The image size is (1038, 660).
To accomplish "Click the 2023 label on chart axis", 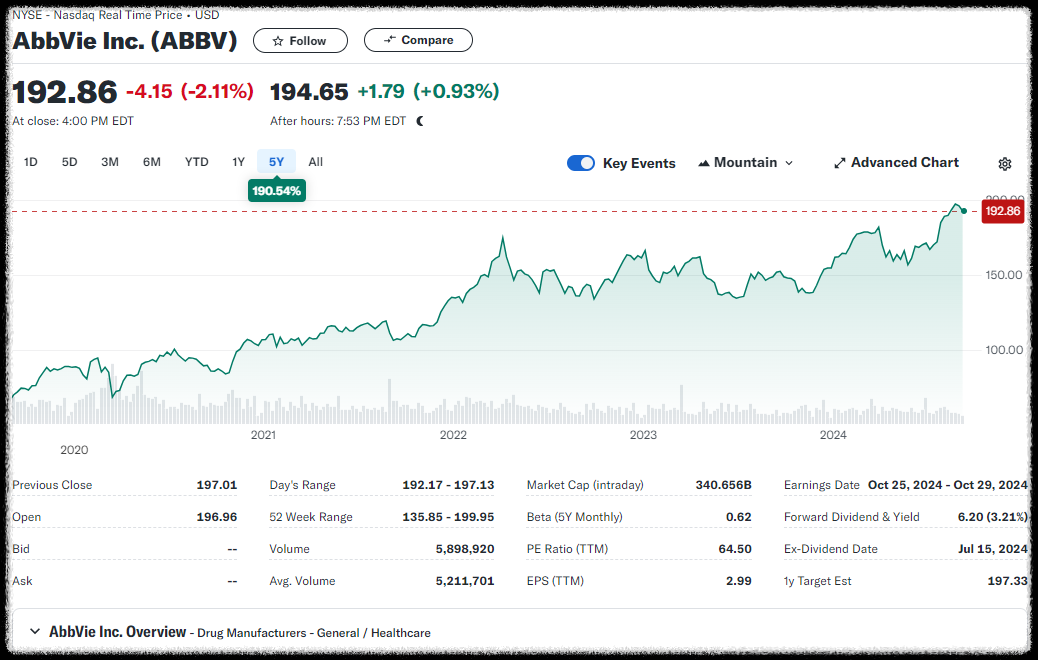I will tap(643, 435).
